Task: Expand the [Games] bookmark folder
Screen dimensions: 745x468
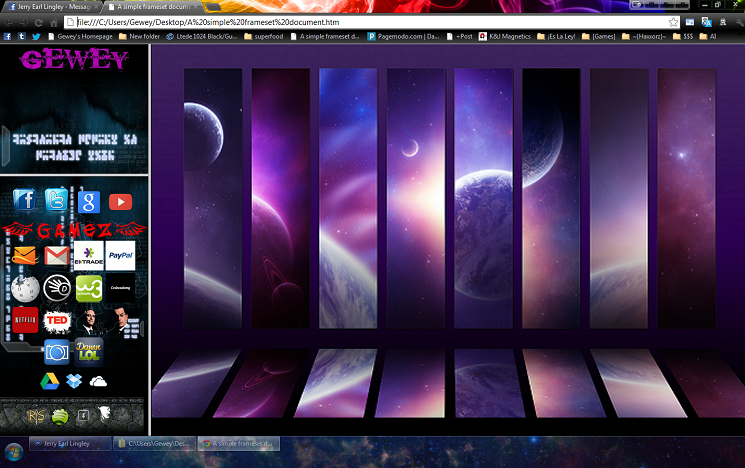Action: 599,36
